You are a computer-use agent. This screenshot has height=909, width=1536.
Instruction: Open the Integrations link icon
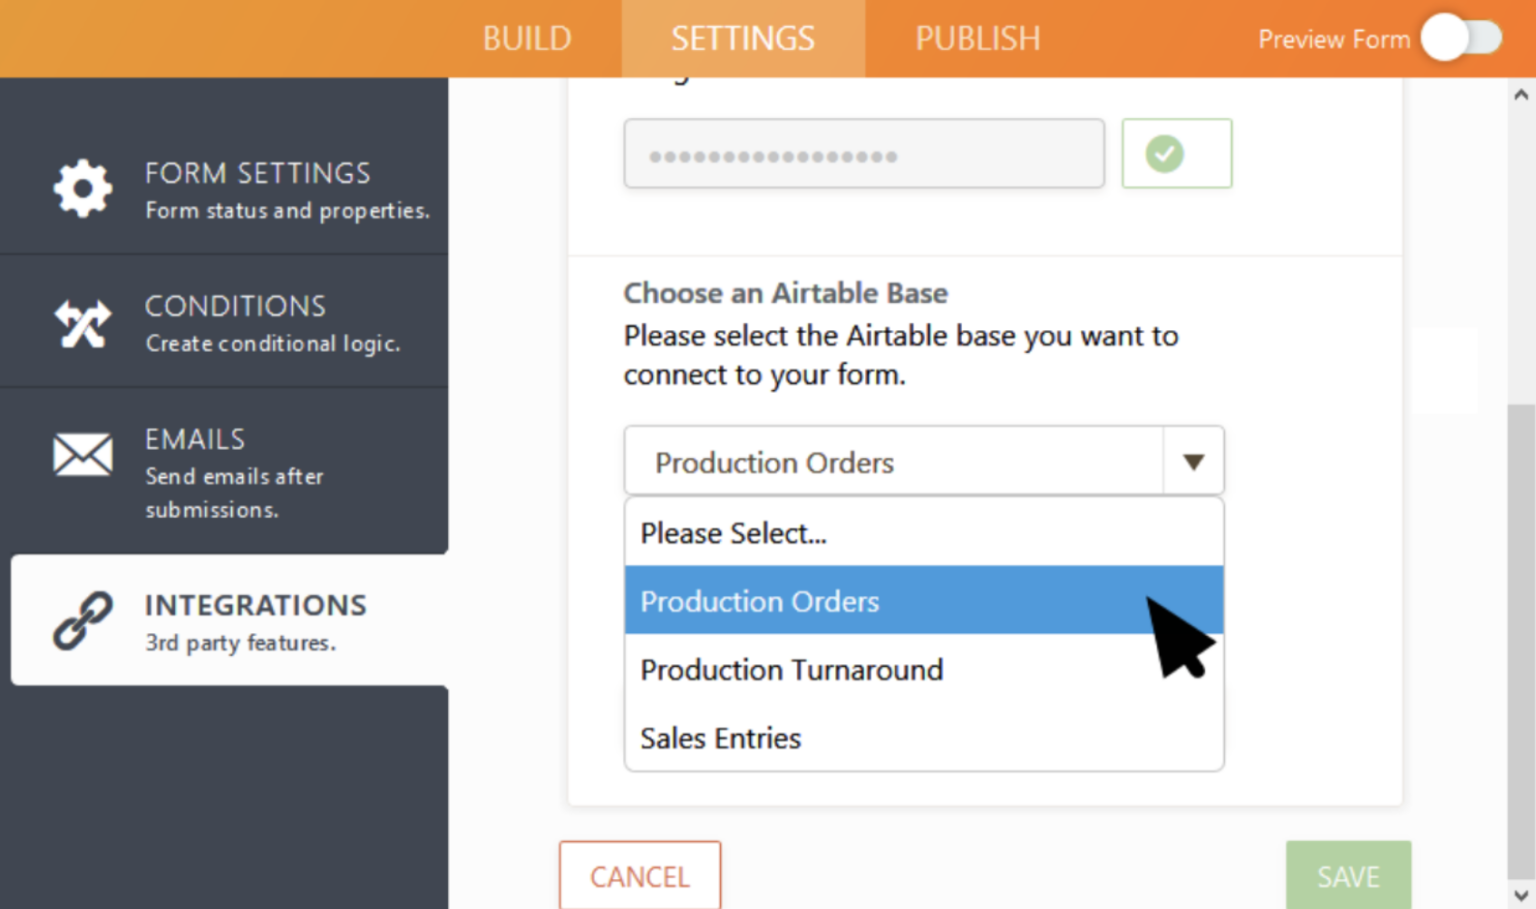click(x=82, y=620)
